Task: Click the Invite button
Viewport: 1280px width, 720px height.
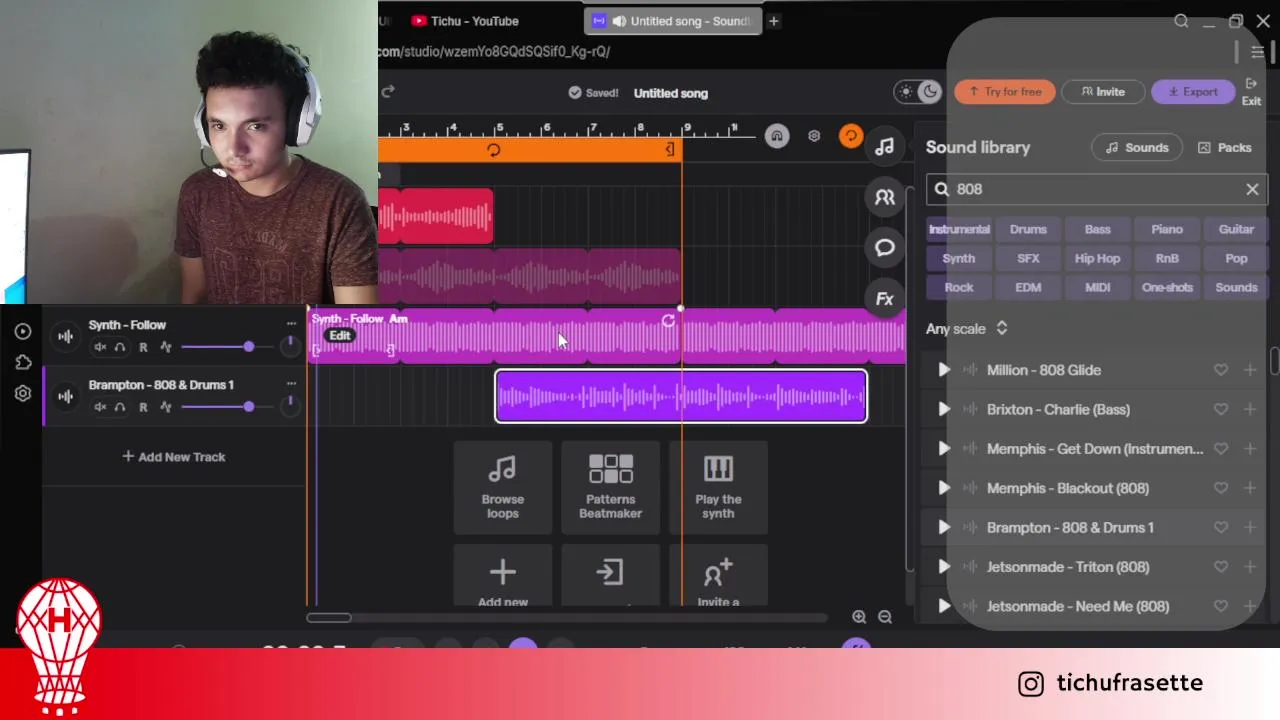Action: (1102, 92)
